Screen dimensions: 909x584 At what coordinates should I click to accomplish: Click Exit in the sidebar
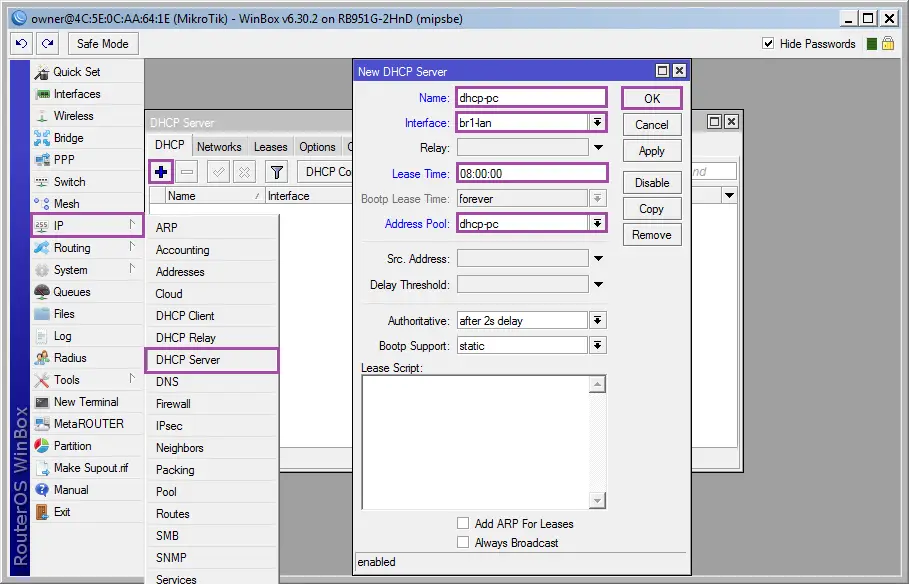coord(87,513)
